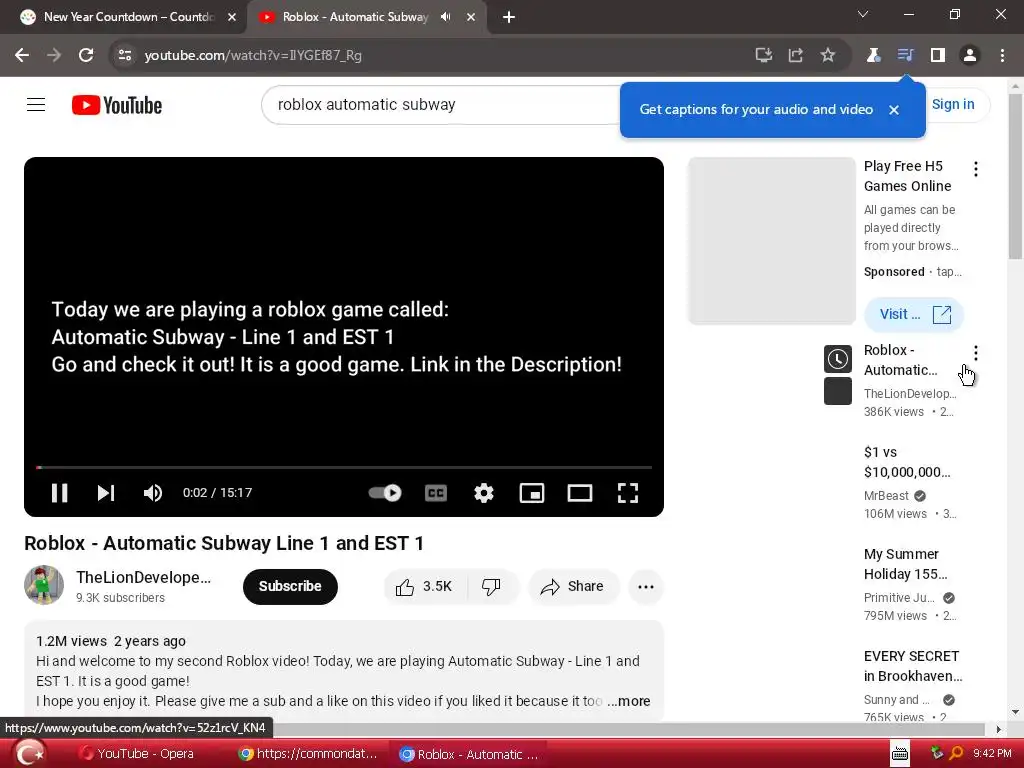Share the video
The height and width of the screenshot is (768, 1024).
[573, 586]
